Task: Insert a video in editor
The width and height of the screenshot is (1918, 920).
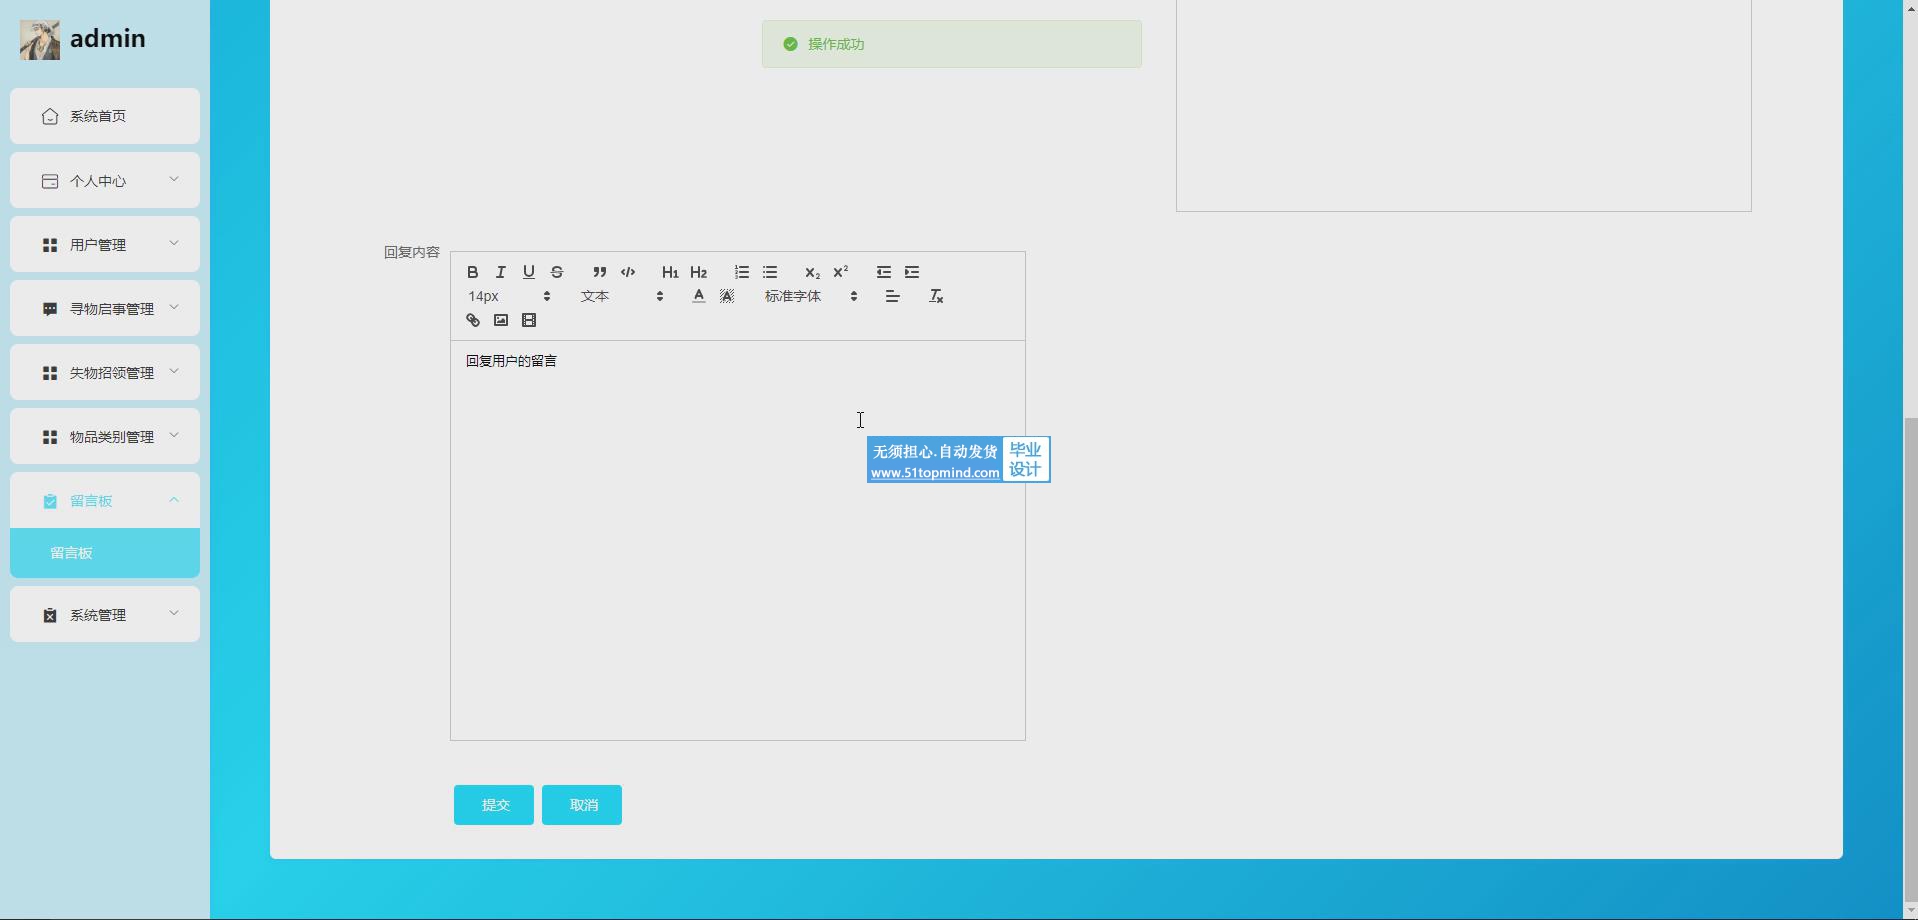Action: [x=529, y=320]
